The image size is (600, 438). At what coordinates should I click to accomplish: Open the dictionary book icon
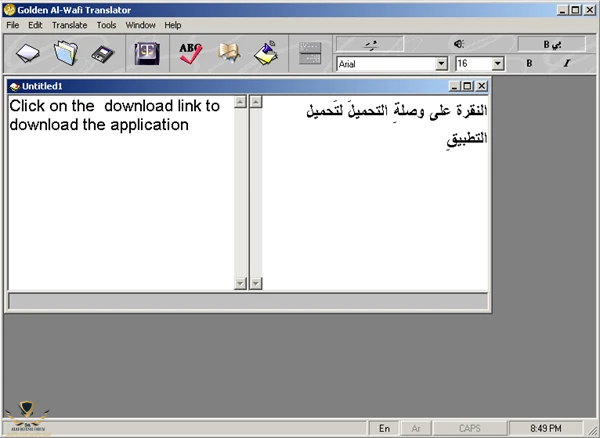coord(228,53)
